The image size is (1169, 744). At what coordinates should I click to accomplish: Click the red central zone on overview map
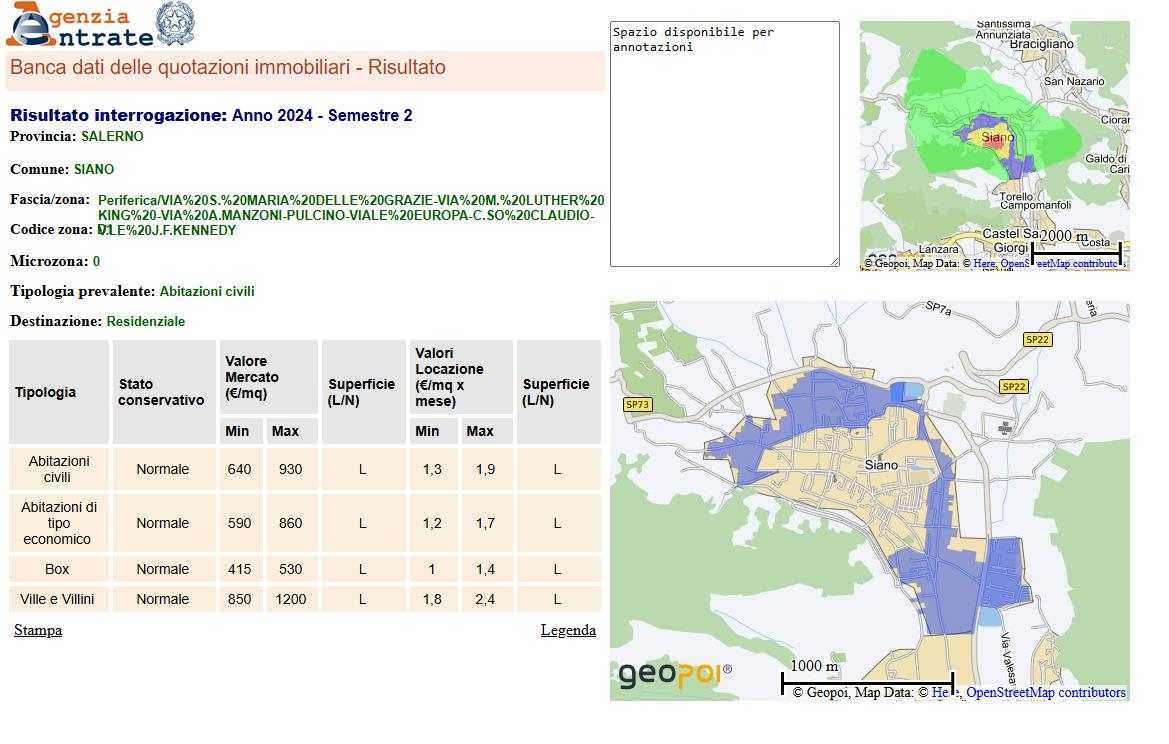(993, 143)
